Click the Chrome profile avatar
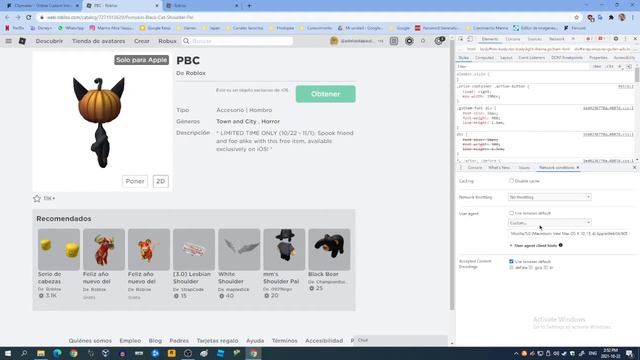 pyautogui.click(x=622, y=18)
